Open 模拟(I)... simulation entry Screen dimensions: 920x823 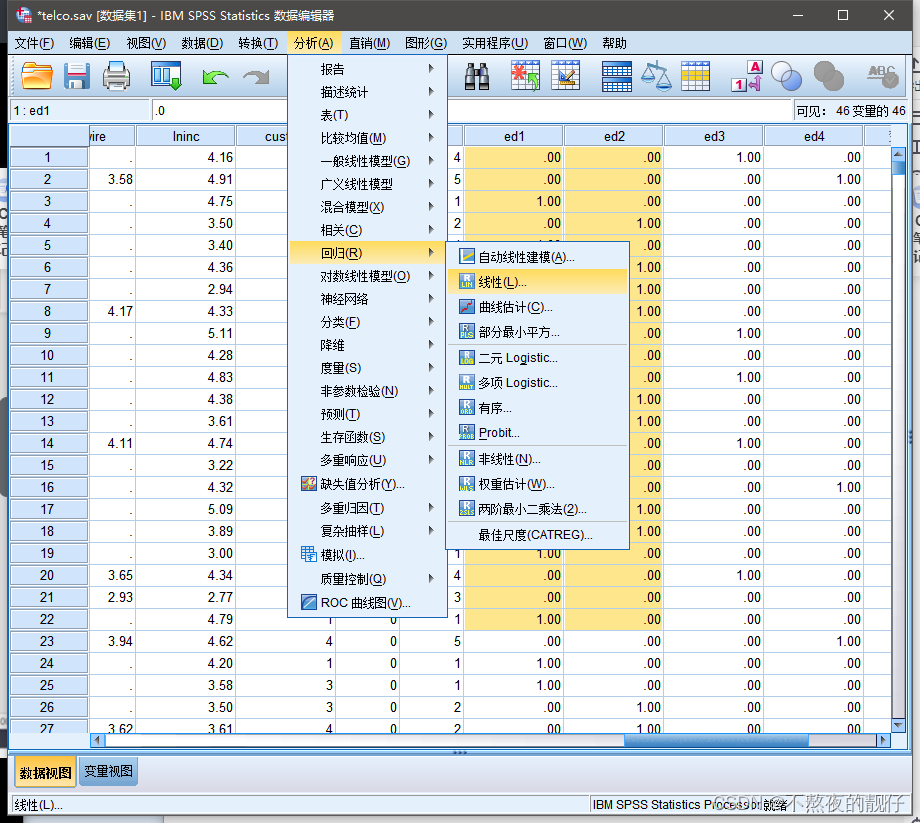pos(367,555)
